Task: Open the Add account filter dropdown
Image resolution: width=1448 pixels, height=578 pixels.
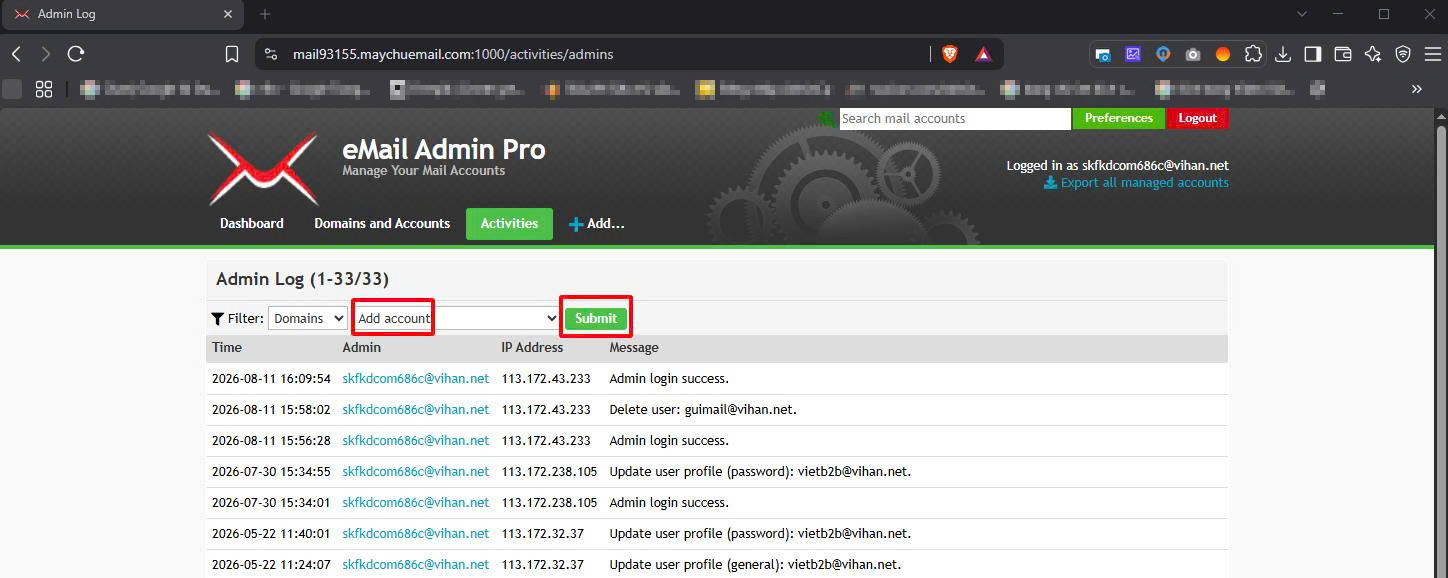Action: point(457,318)
